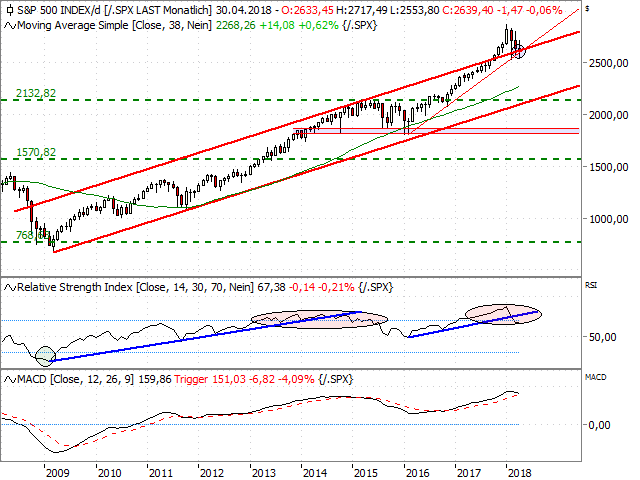Click the date 30.04.2018 in the header
Screen dimensions: 640x480
coord(246,10)
